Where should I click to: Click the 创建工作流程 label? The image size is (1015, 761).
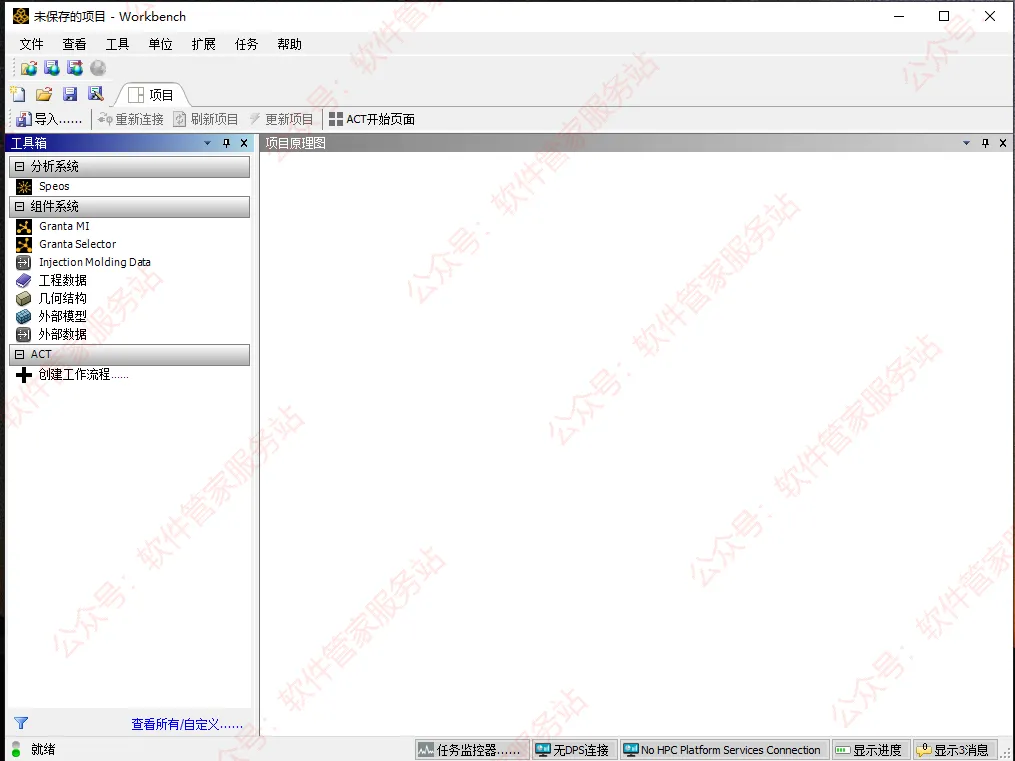pos(83,375)
